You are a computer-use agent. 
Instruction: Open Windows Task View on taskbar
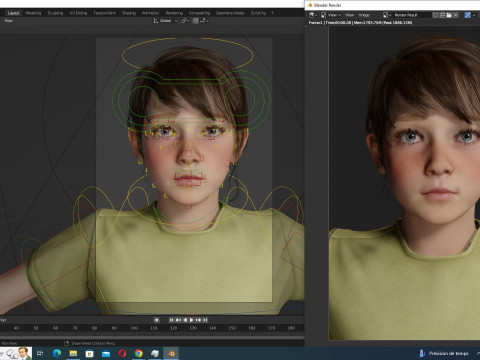pos(40,353)
